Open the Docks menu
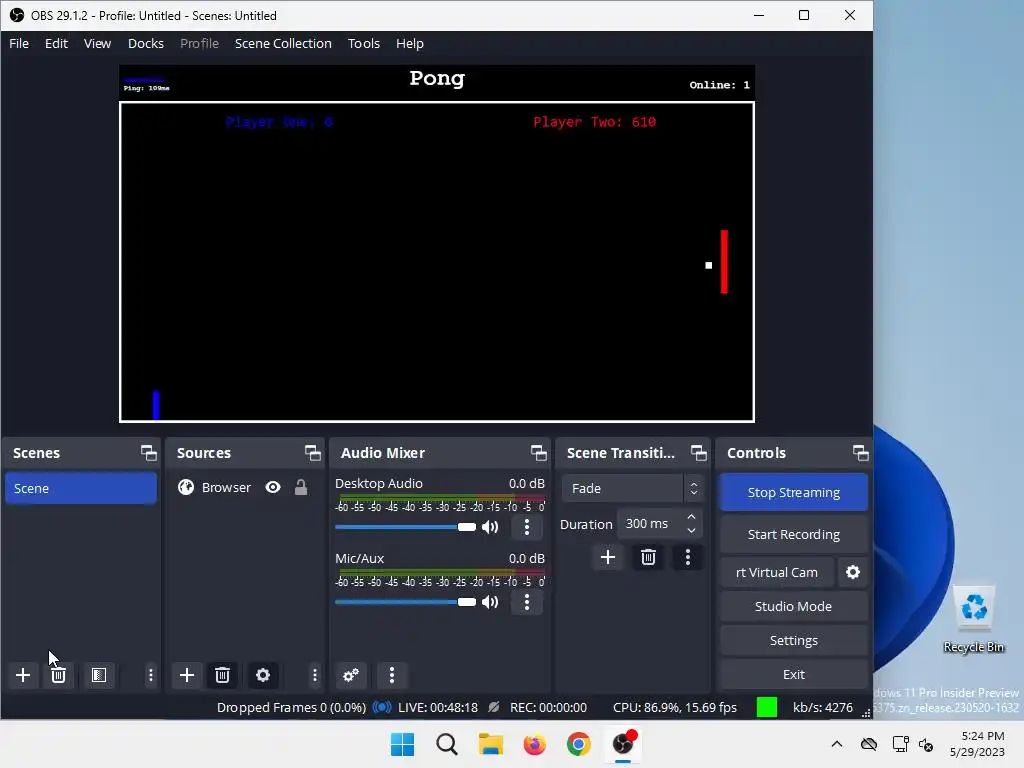 (146, 43)
